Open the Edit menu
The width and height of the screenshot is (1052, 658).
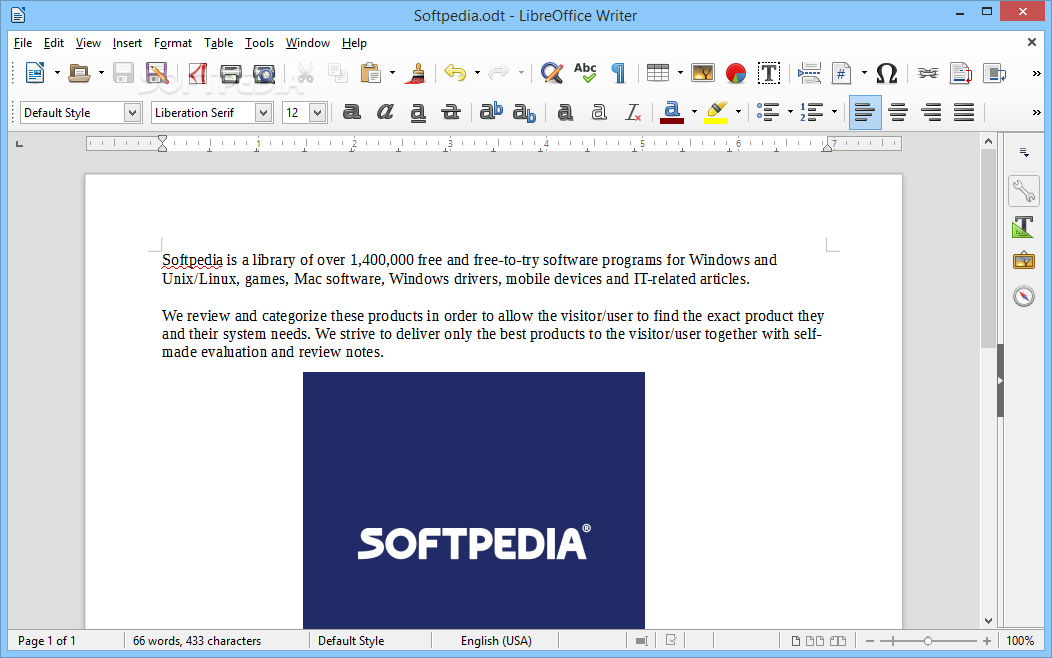coord(54,43)
